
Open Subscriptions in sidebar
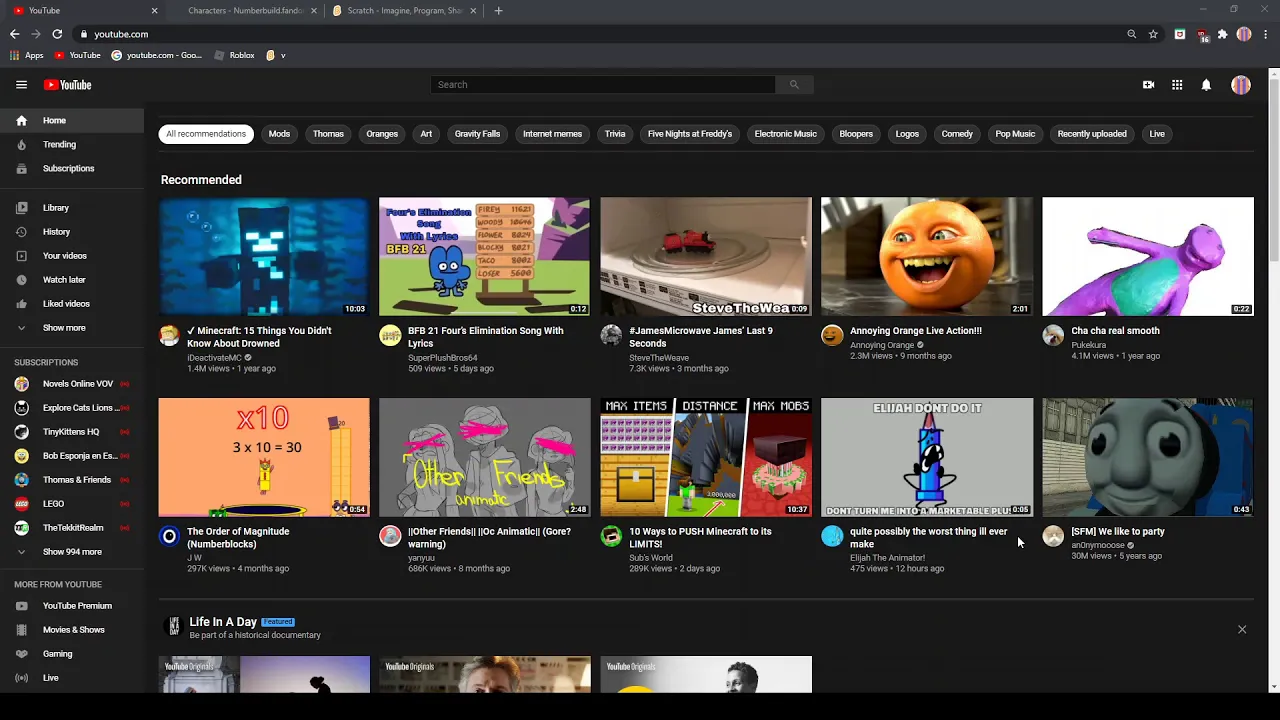(x=72, y=169)
